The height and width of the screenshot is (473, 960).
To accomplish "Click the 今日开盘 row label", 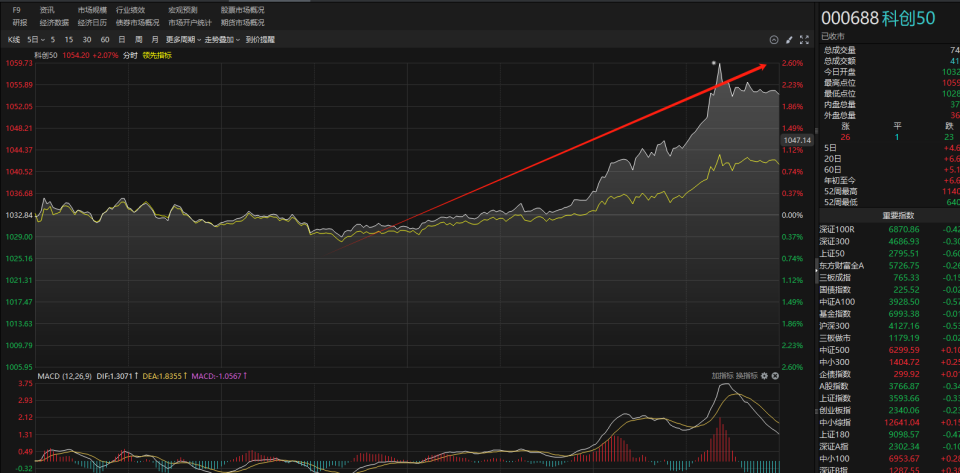I will pos(839,72).
